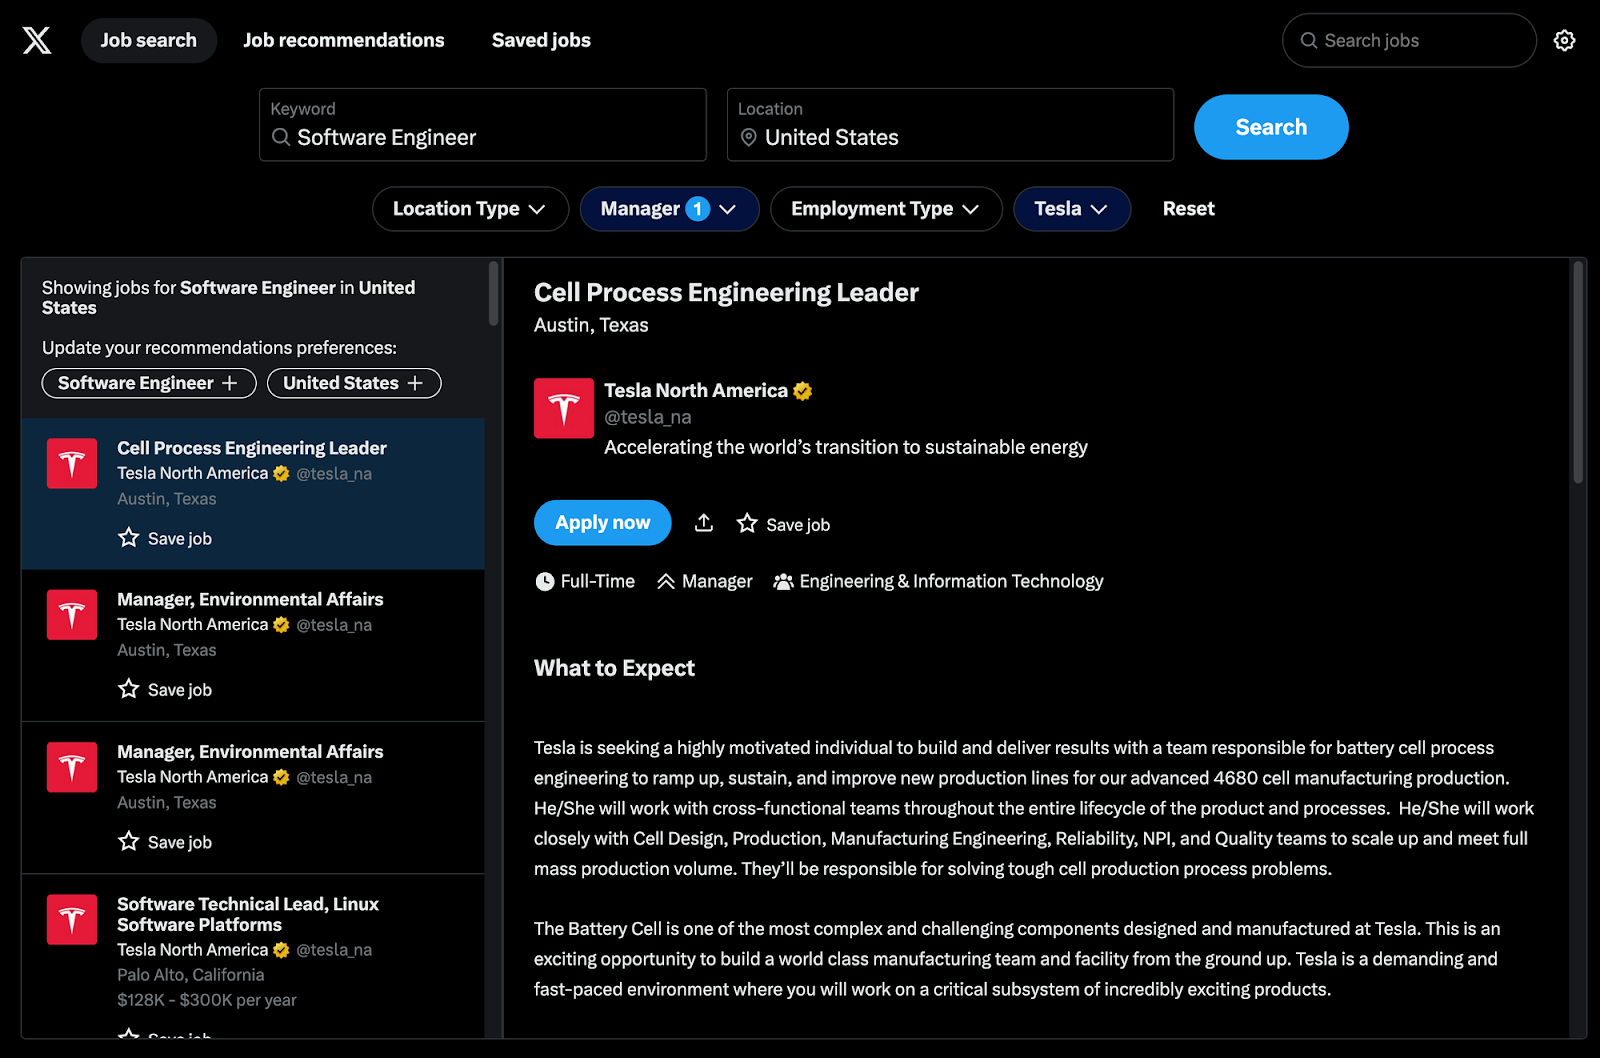Click the magnifier icon in Search jobs
Image resolution: width=1600 pixels, height=1058 pixels.
tap(1308, 40)
